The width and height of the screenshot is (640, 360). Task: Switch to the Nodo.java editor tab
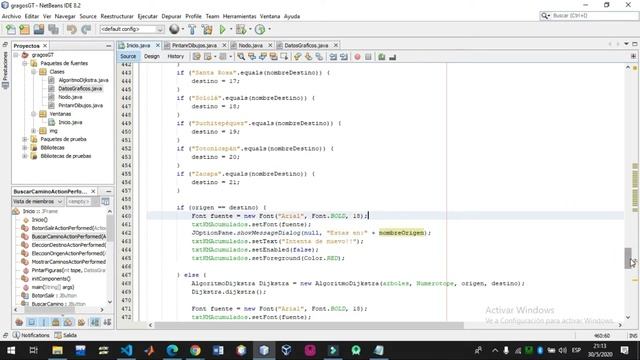(250, 45)
